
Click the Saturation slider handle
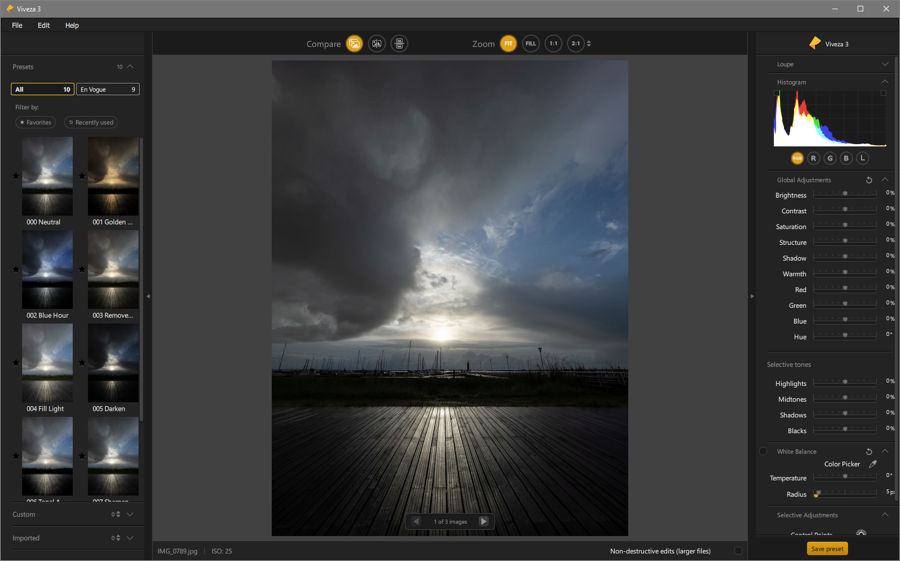[x=845, y=225]
